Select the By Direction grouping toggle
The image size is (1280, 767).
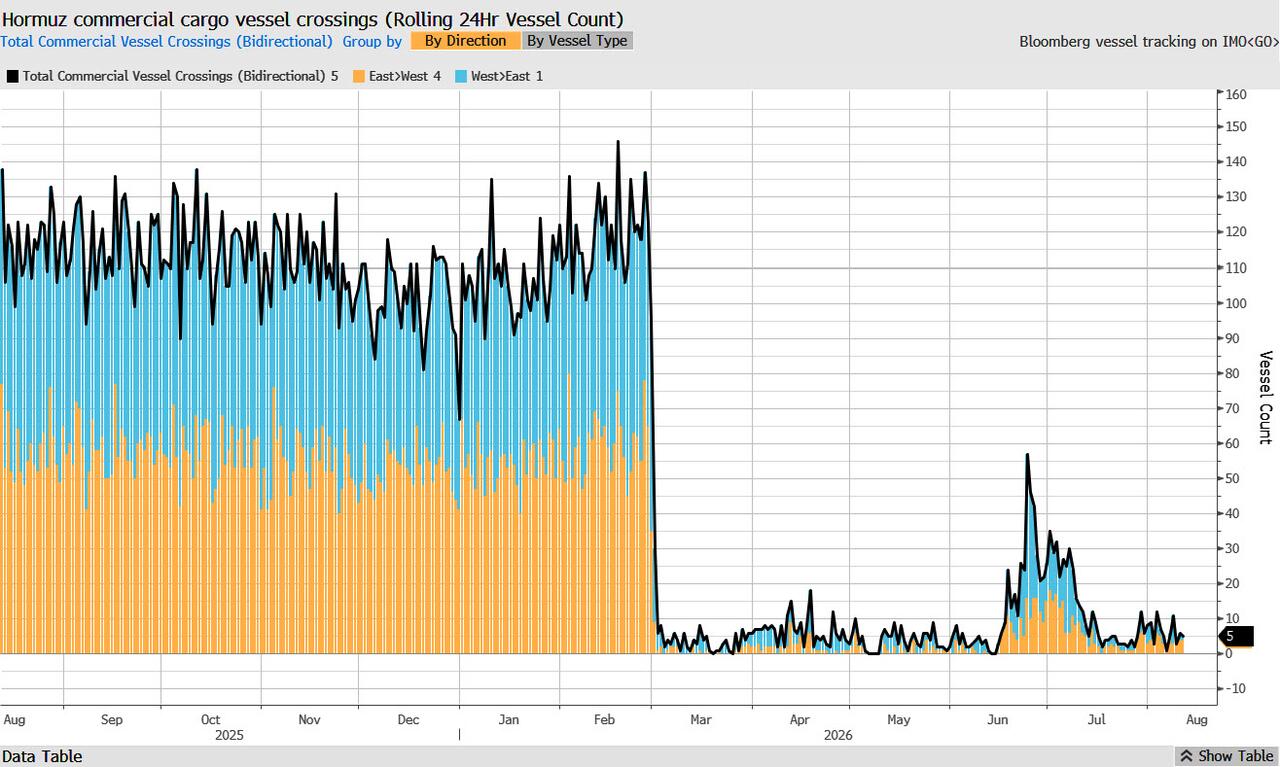point(465,41)
